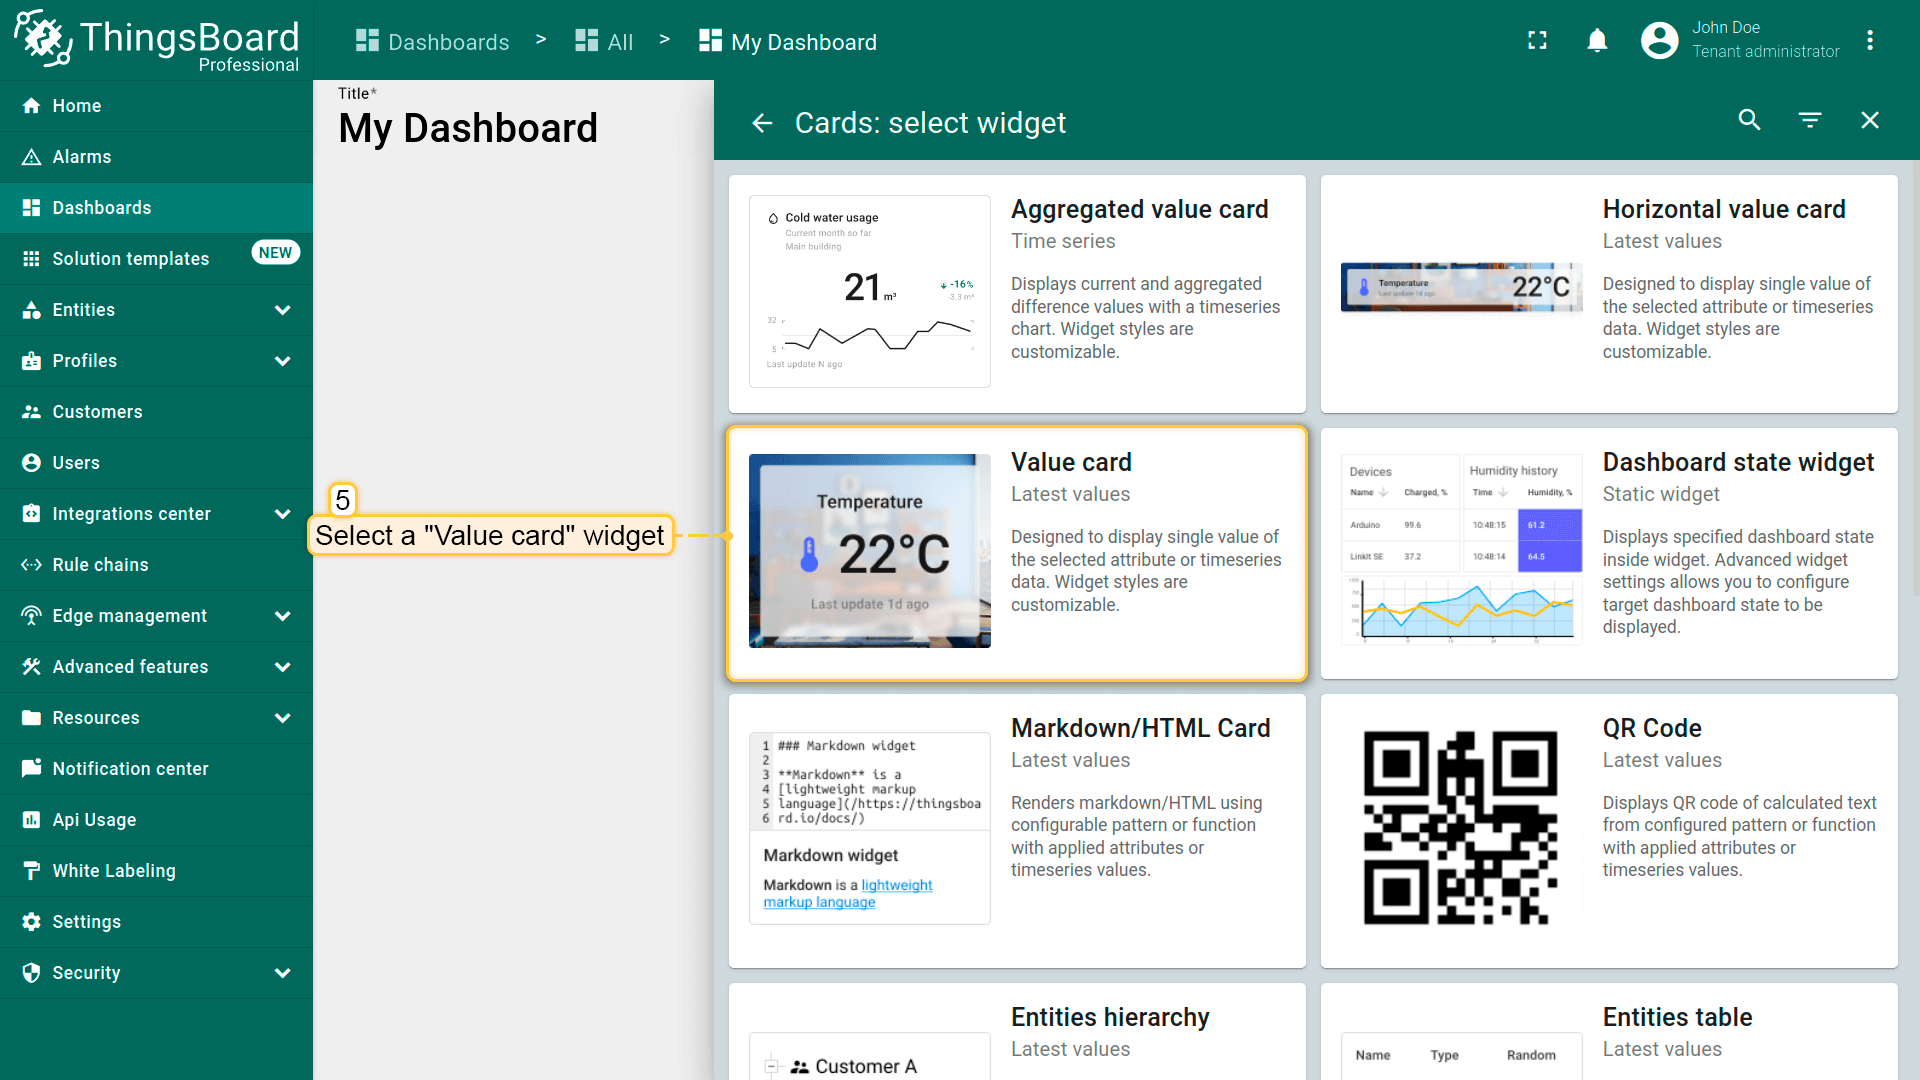
Task: Click the search icon in widget panel
Action: tap(1749, 121)
